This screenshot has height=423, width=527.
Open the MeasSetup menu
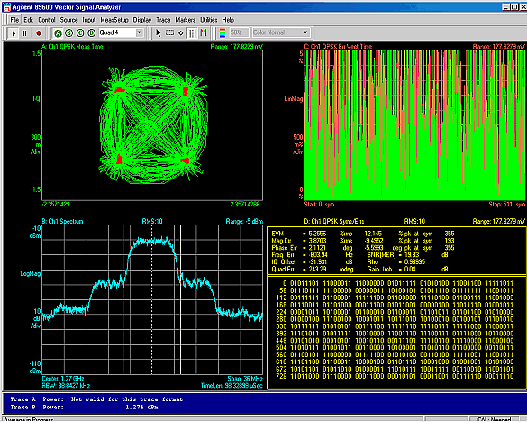(x=114, y=20)
